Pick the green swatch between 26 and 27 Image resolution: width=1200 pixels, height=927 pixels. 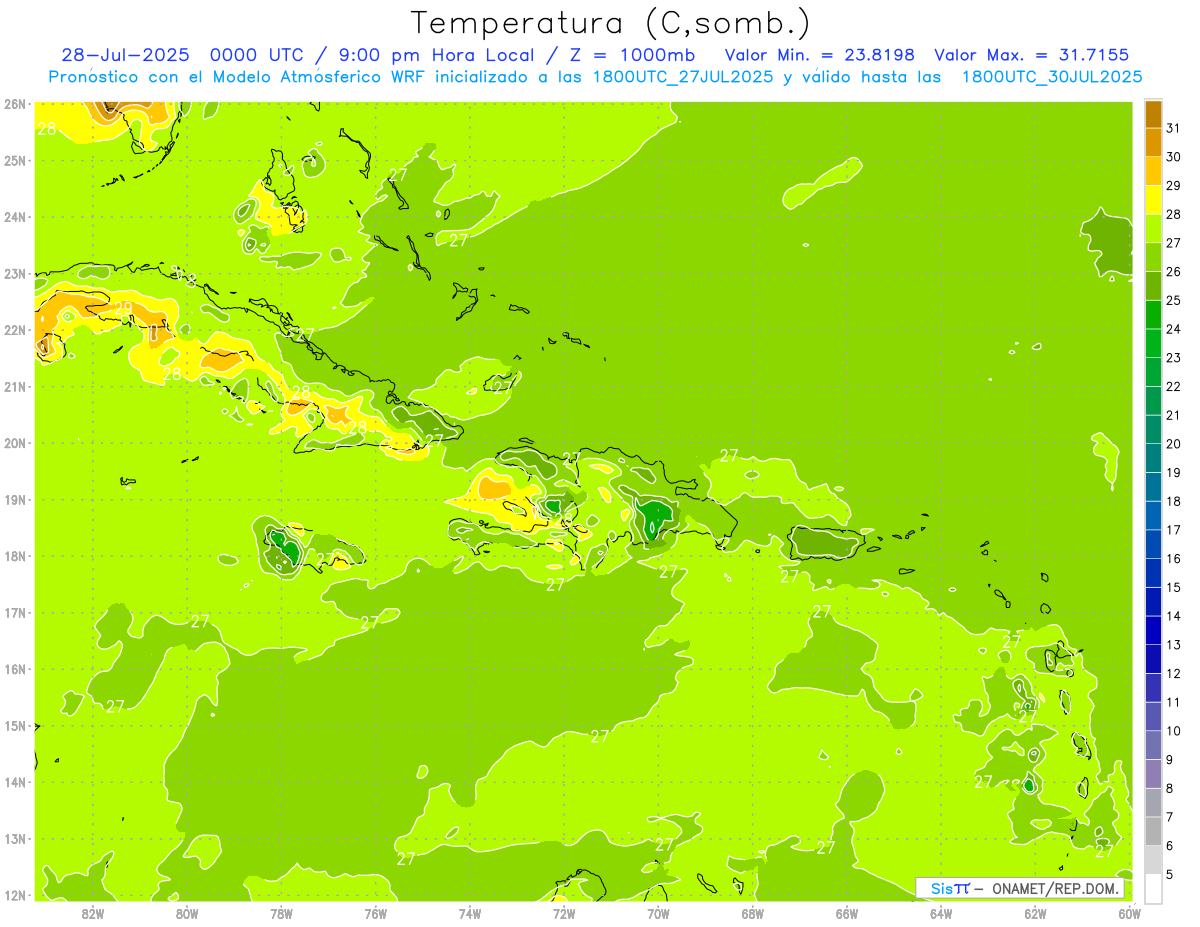point(1153,256)
